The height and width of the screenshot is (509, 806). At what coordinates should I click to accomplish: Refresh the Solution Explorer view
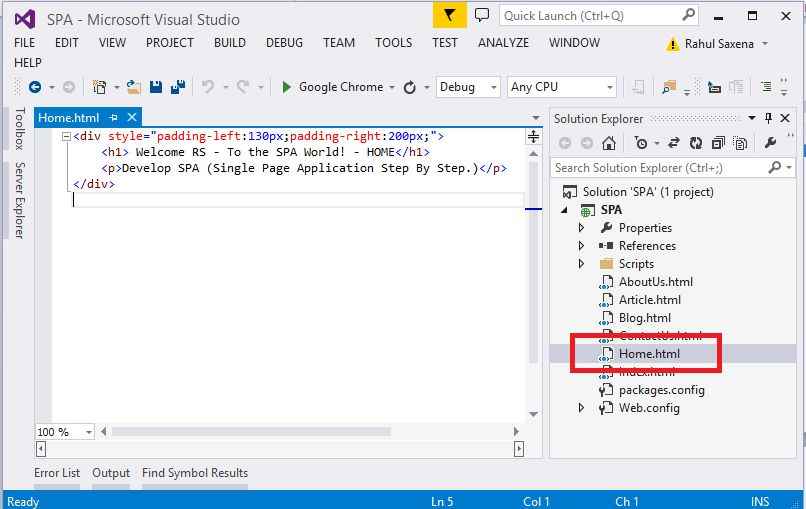coord(696,143)
